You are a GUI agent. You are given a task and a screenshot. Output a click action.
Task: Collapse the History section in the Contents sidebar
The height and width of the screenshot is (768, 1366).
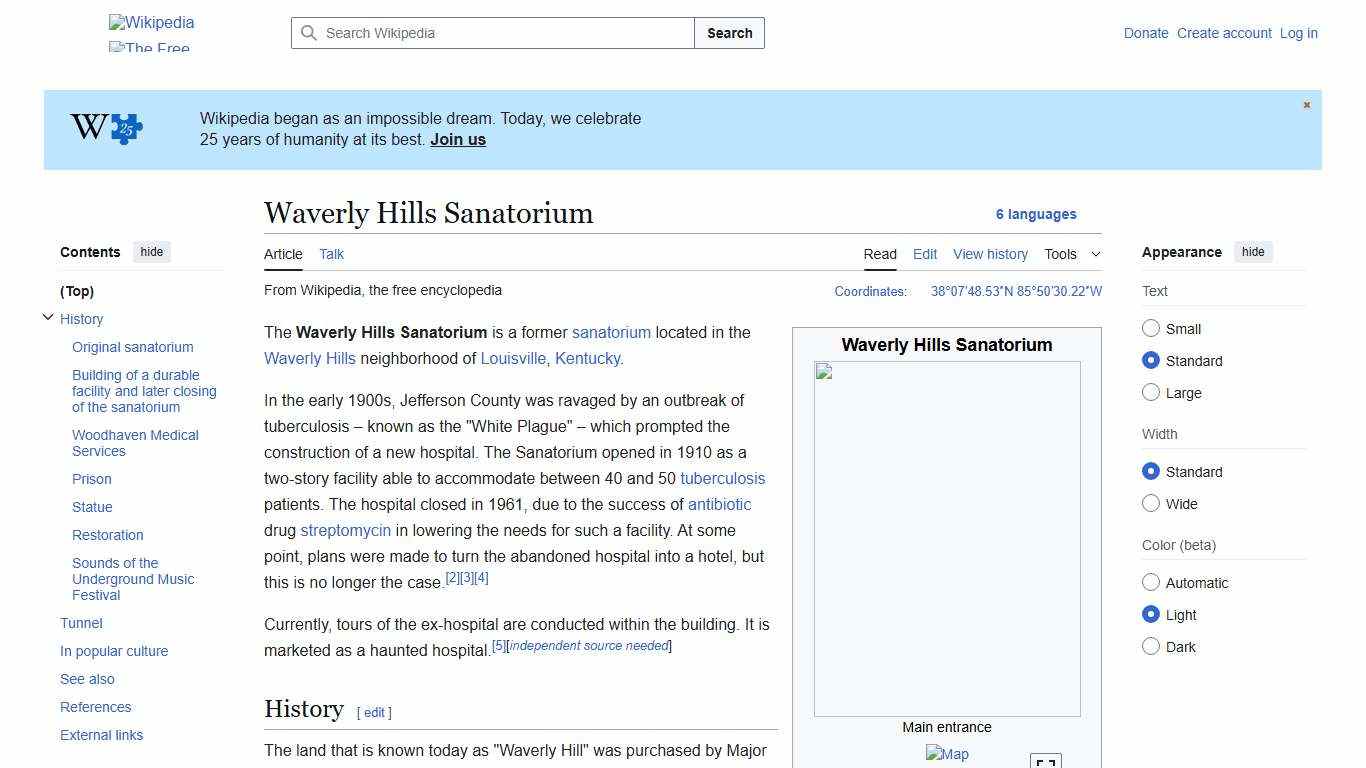click(x=48, y=317)
